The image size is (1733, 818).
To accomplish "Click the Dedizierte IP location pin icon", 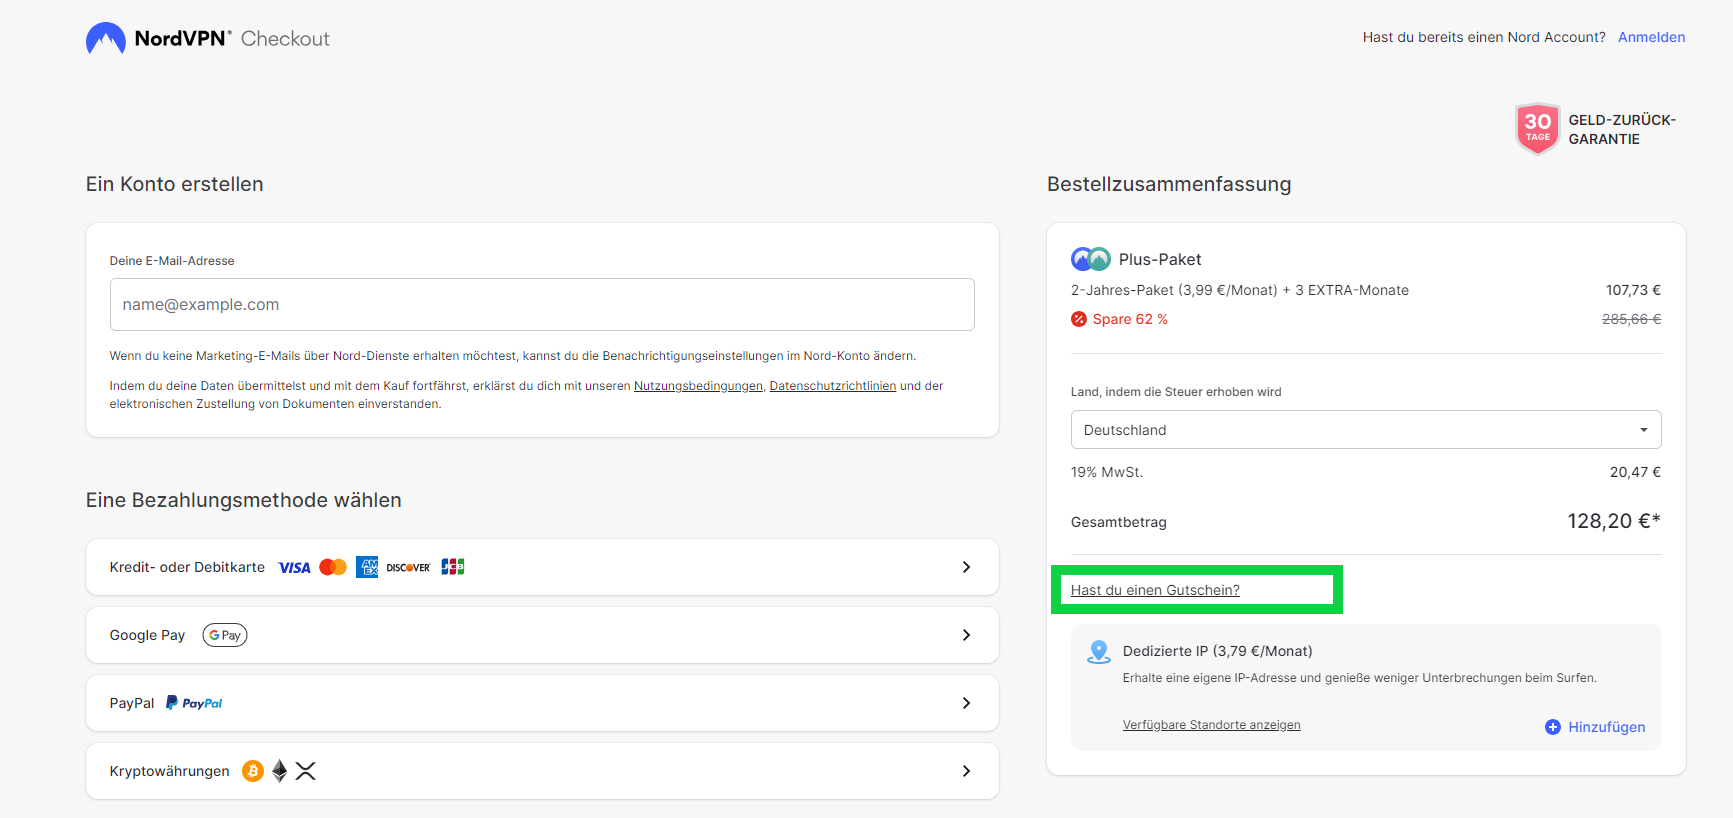I will (x=1099, y=652).
